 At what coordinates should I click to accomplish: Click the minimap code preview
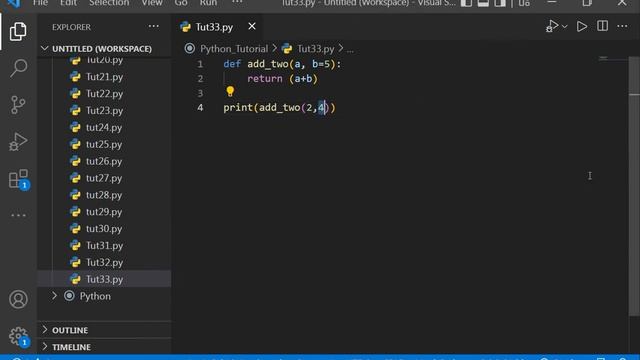pyautogui.click(x=603, y=58)
